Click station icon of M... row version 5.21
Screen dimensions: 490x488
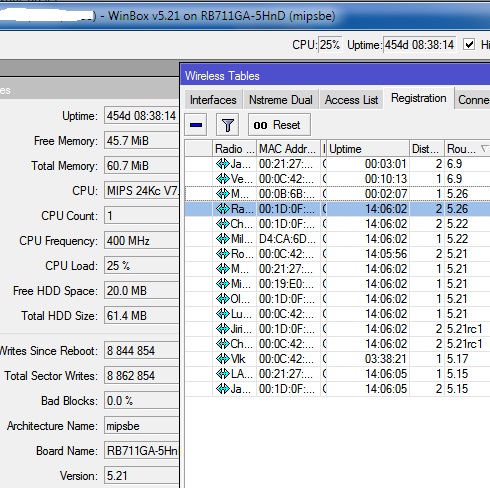(x=222, y=269)
